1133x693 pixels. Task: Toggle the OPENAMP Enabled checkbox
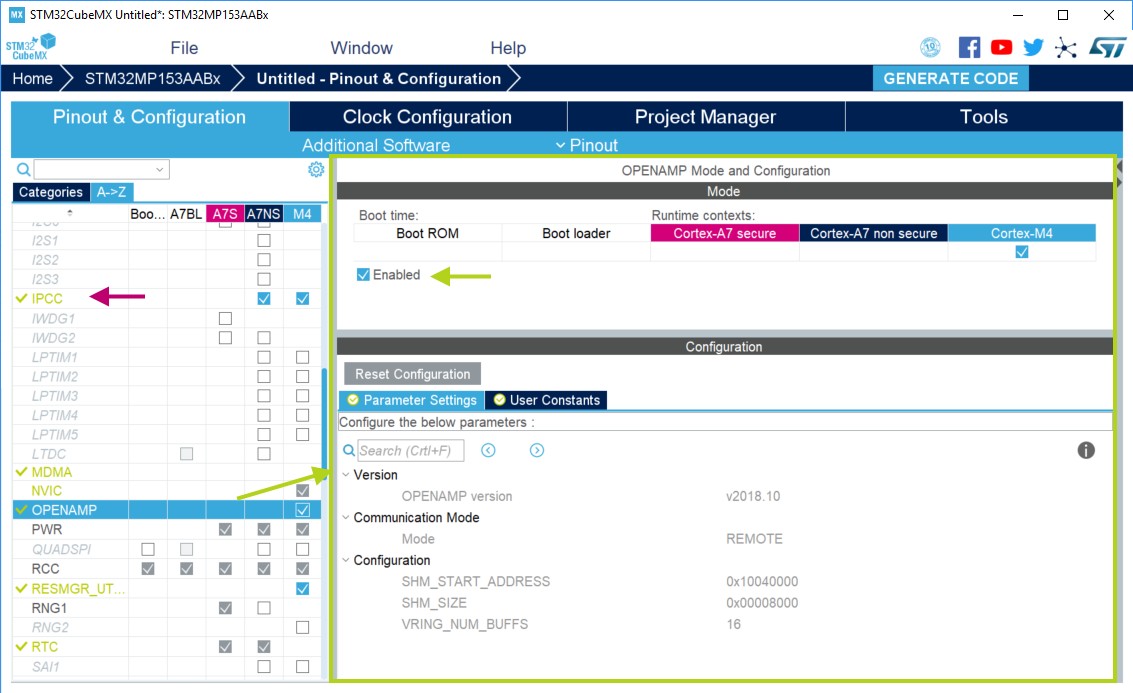pos(363,275)
